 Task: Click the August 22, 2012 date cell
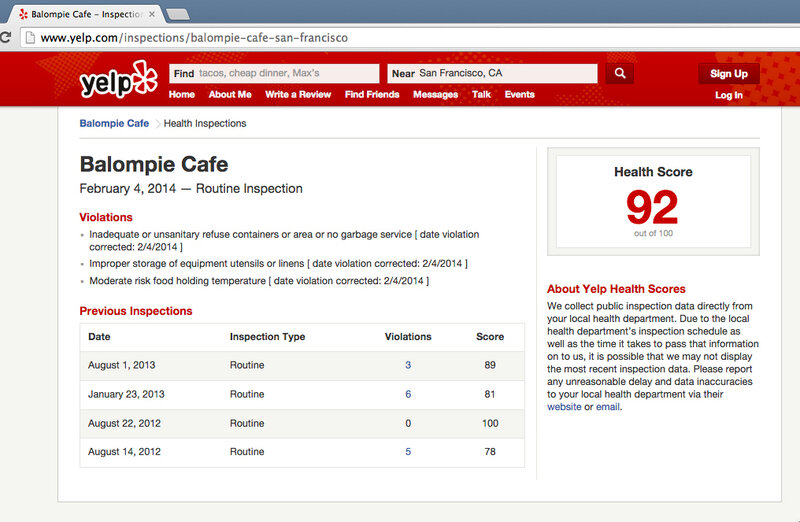pos(124,424)
